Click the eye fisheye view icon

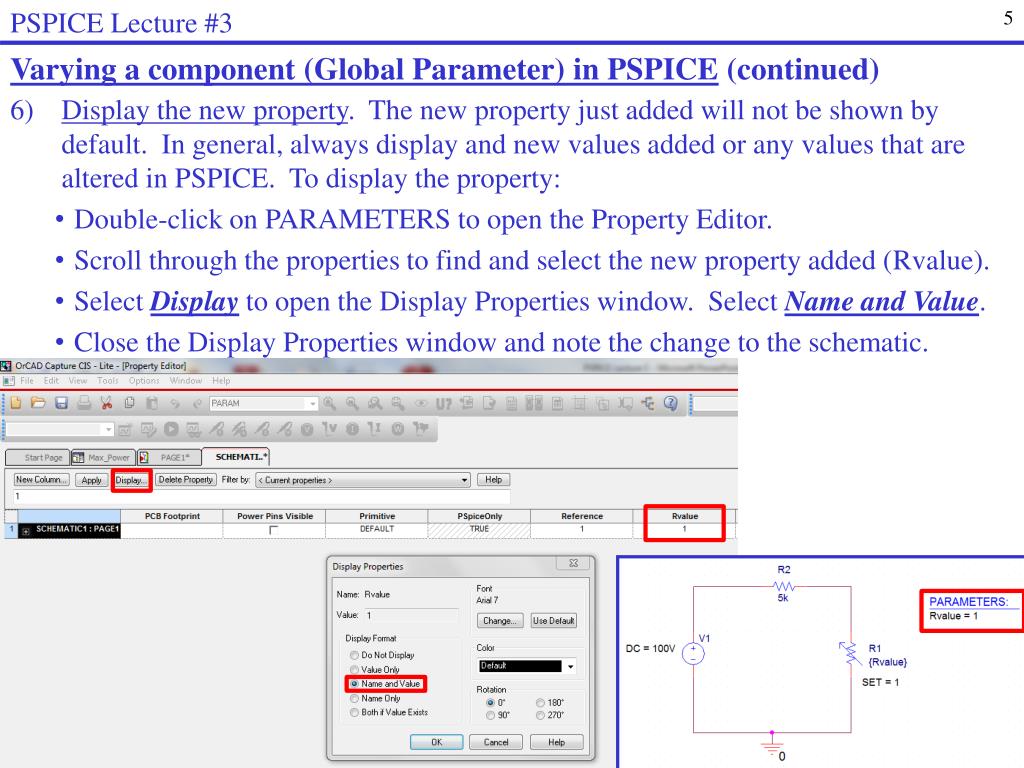[x=421, y=404]
